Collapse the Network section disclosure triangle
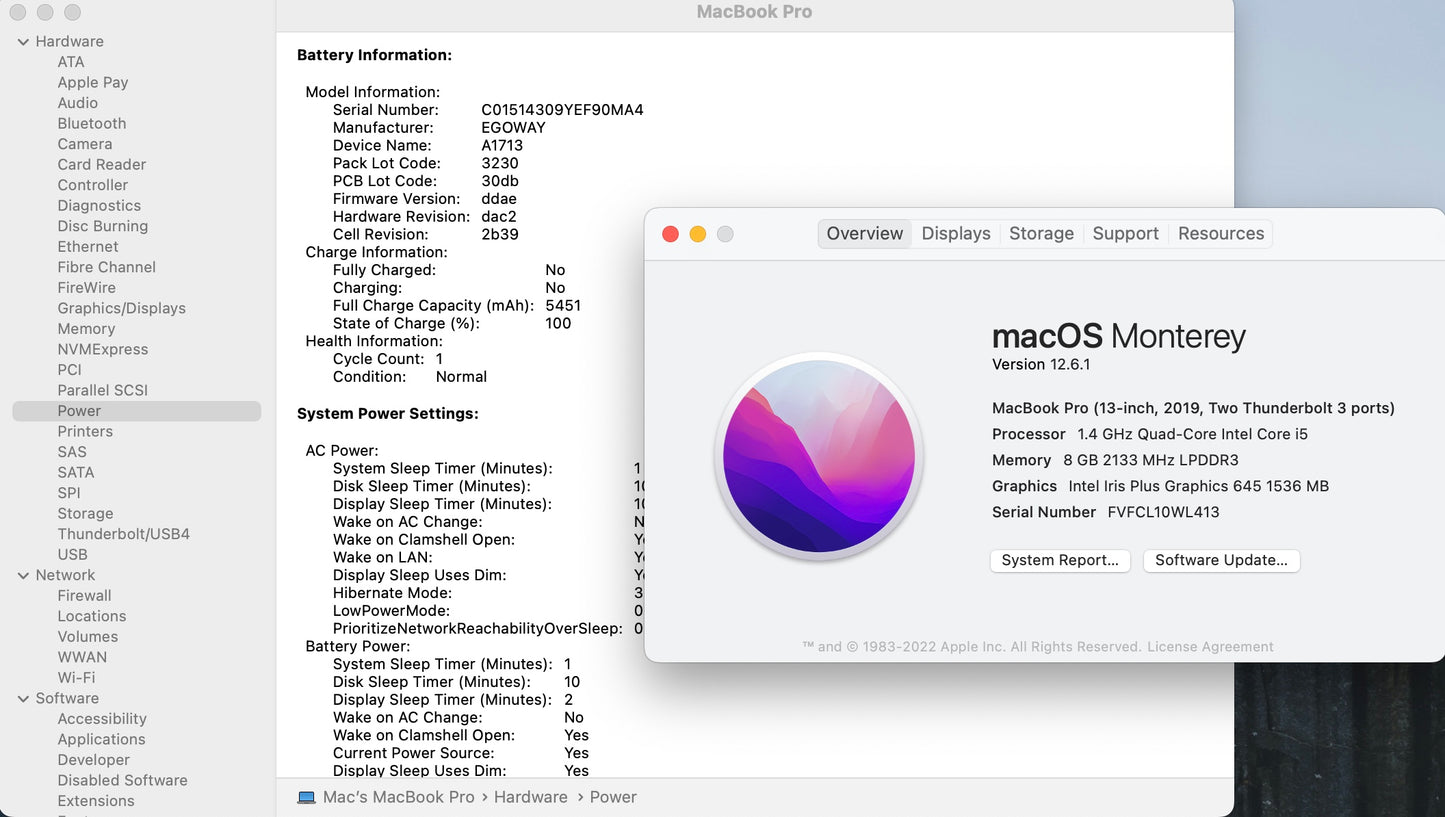 (23, 576)
